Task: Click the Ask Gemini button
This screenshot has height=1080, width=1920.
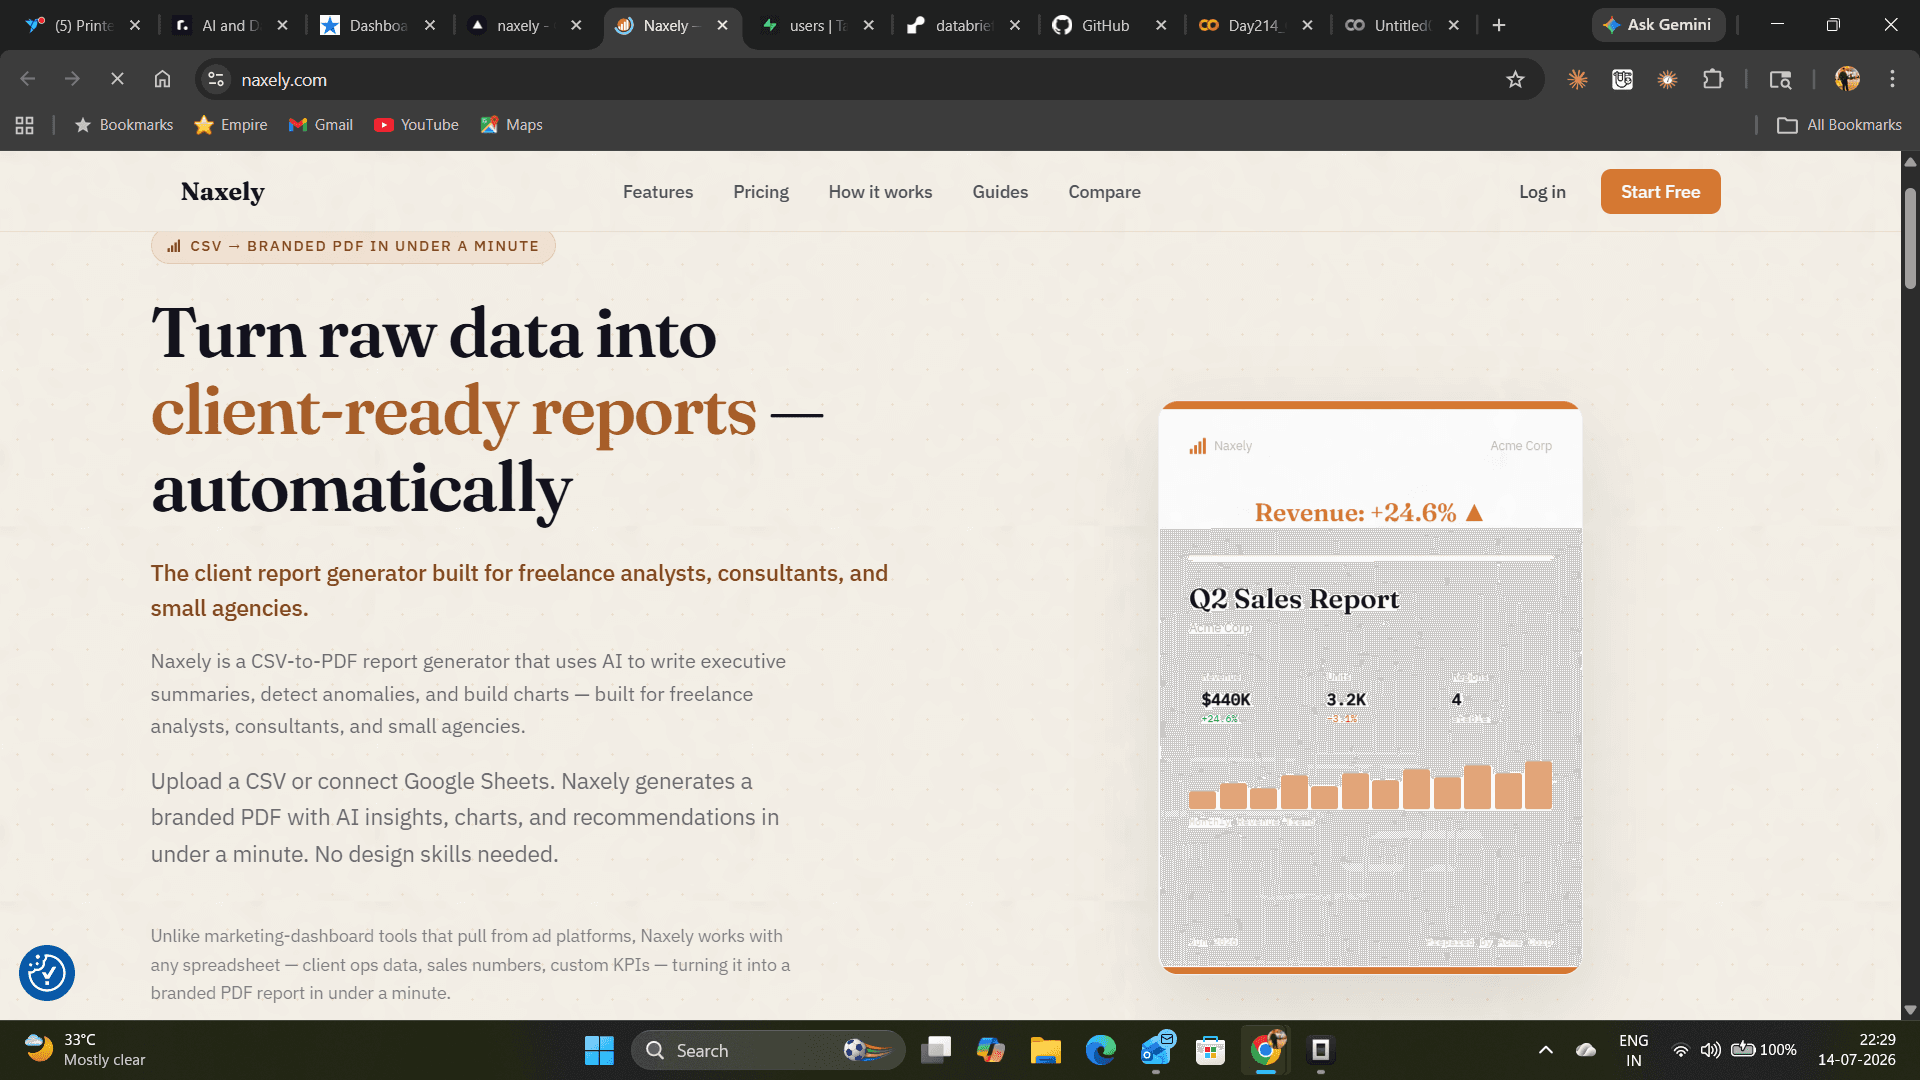Action: [x=1658, y=25]
